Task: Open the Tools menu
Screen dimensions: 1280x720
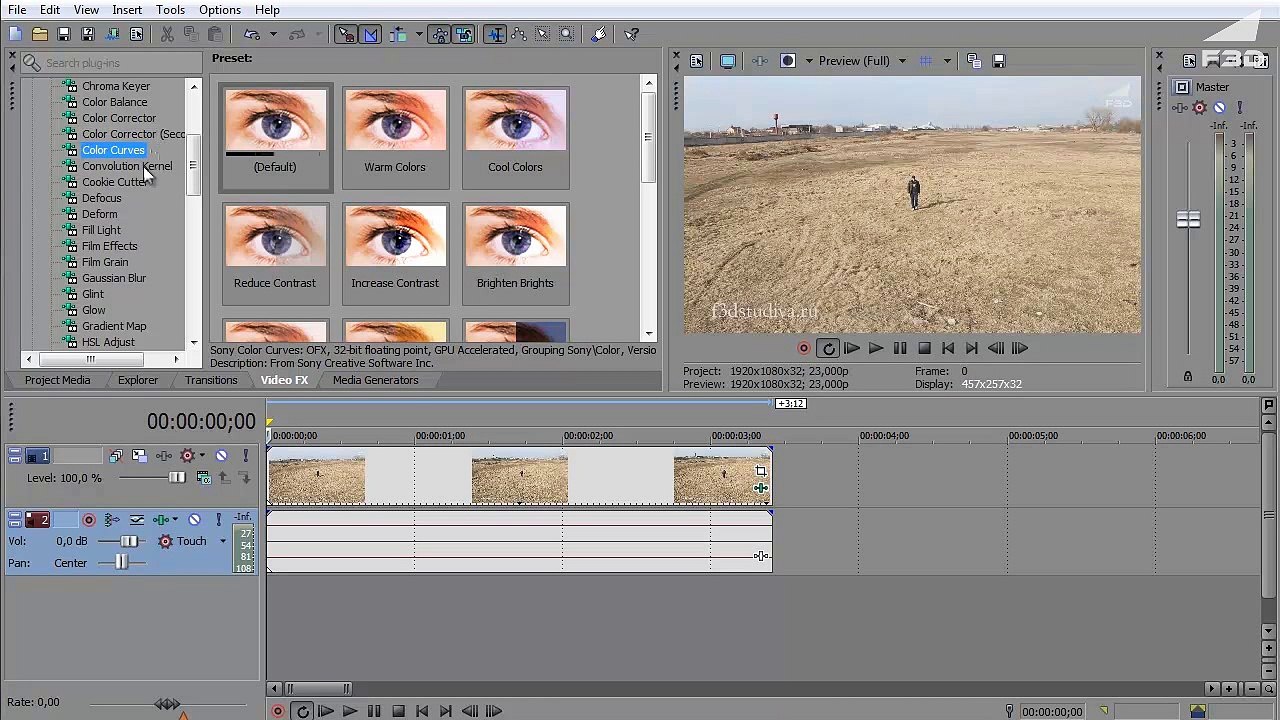Action: point(170,10)
